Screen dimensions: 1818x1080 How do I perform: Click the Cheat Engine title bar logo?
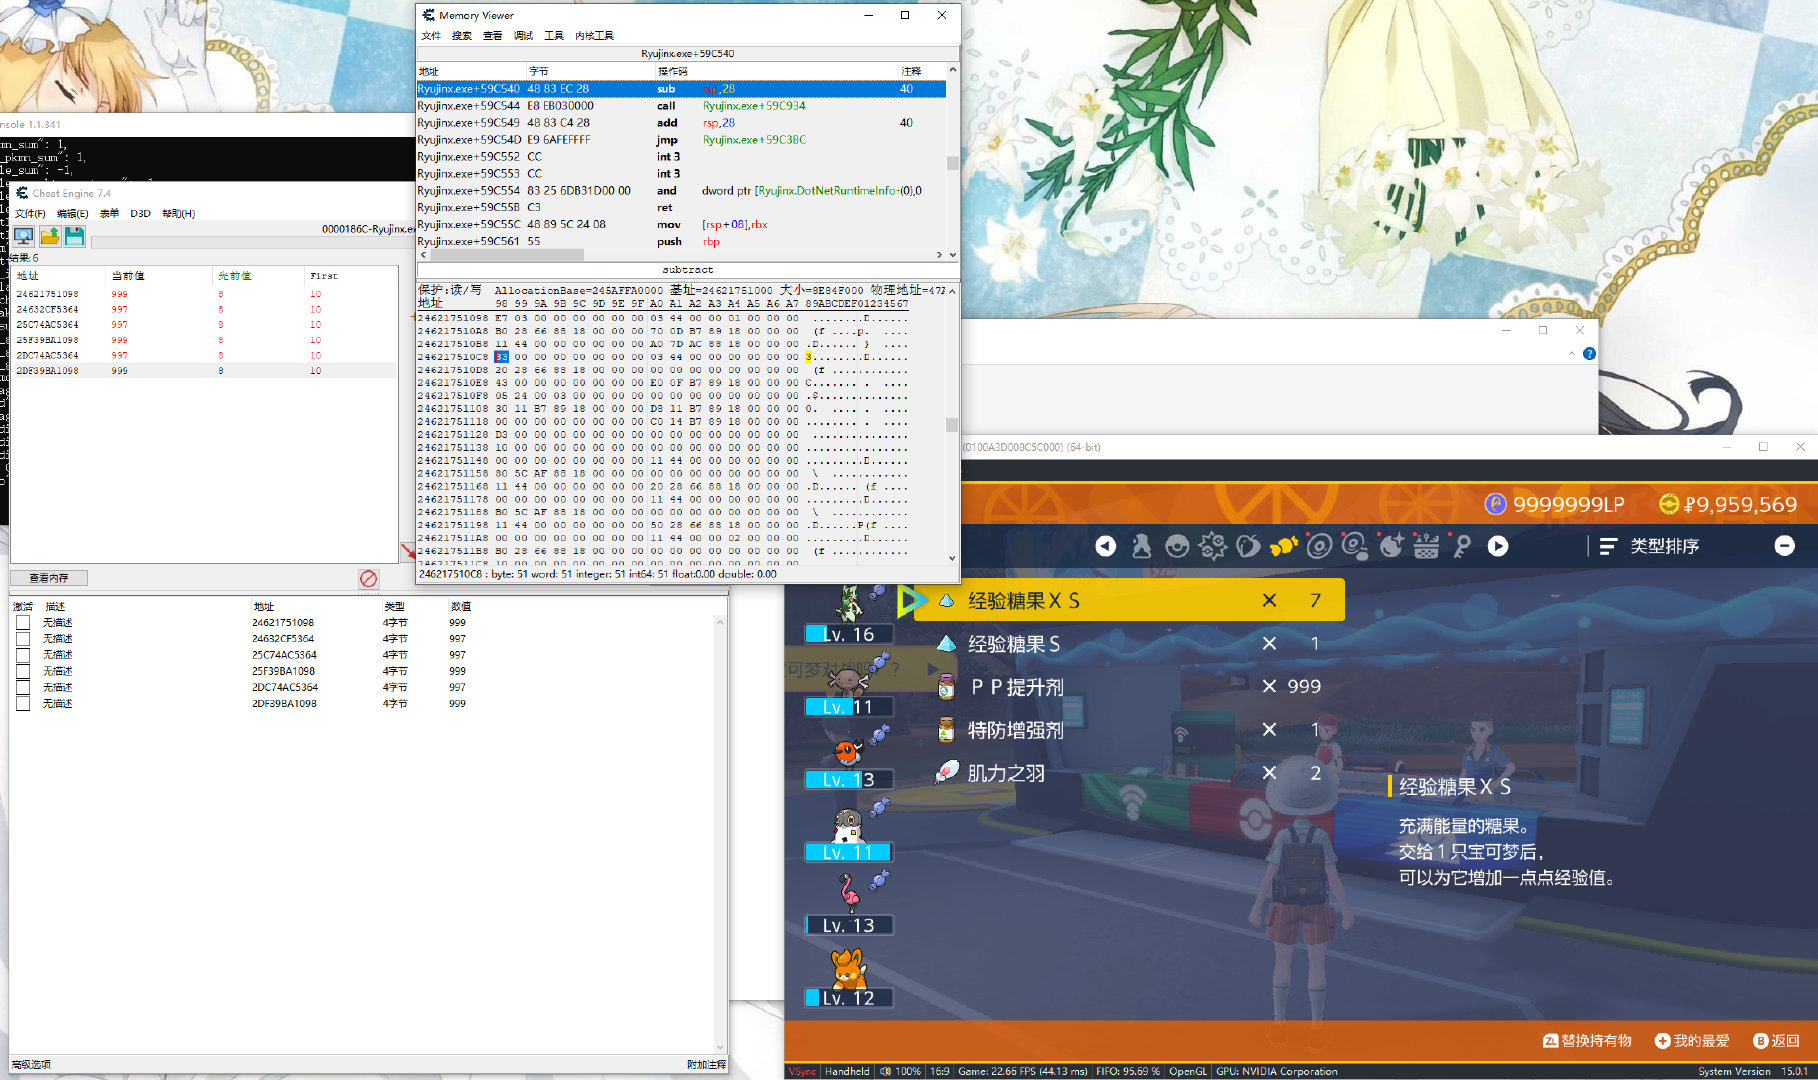pos(22,193)
